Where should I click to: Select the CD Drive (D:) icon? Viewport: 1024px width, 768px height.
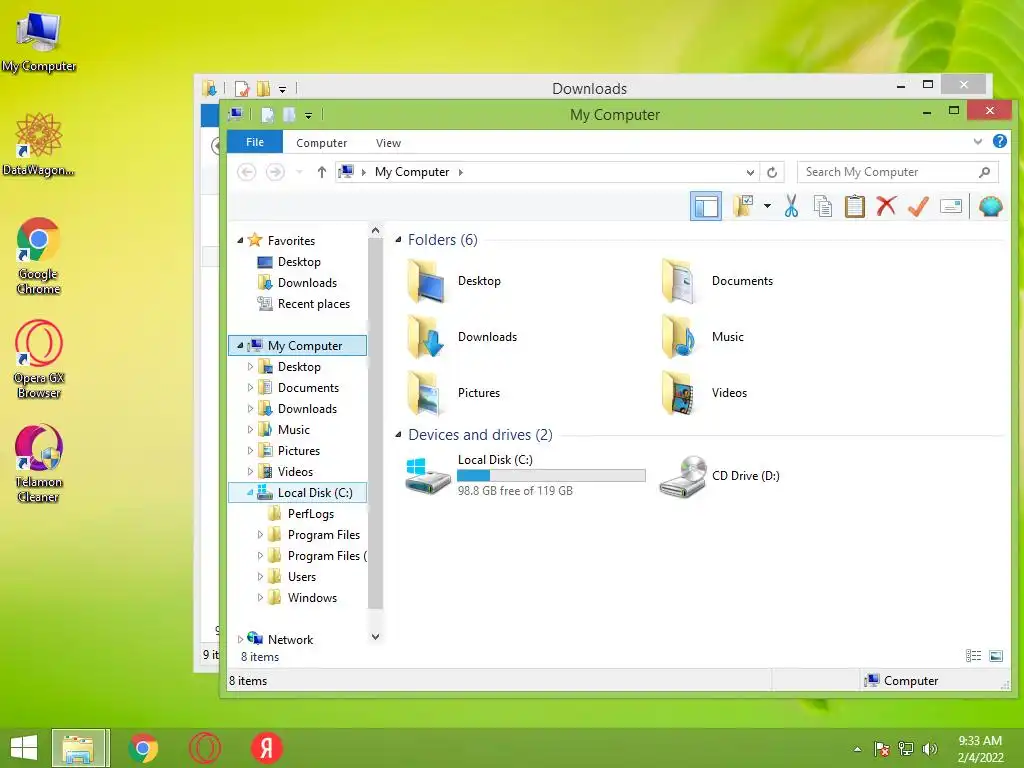tap(683, 477)
